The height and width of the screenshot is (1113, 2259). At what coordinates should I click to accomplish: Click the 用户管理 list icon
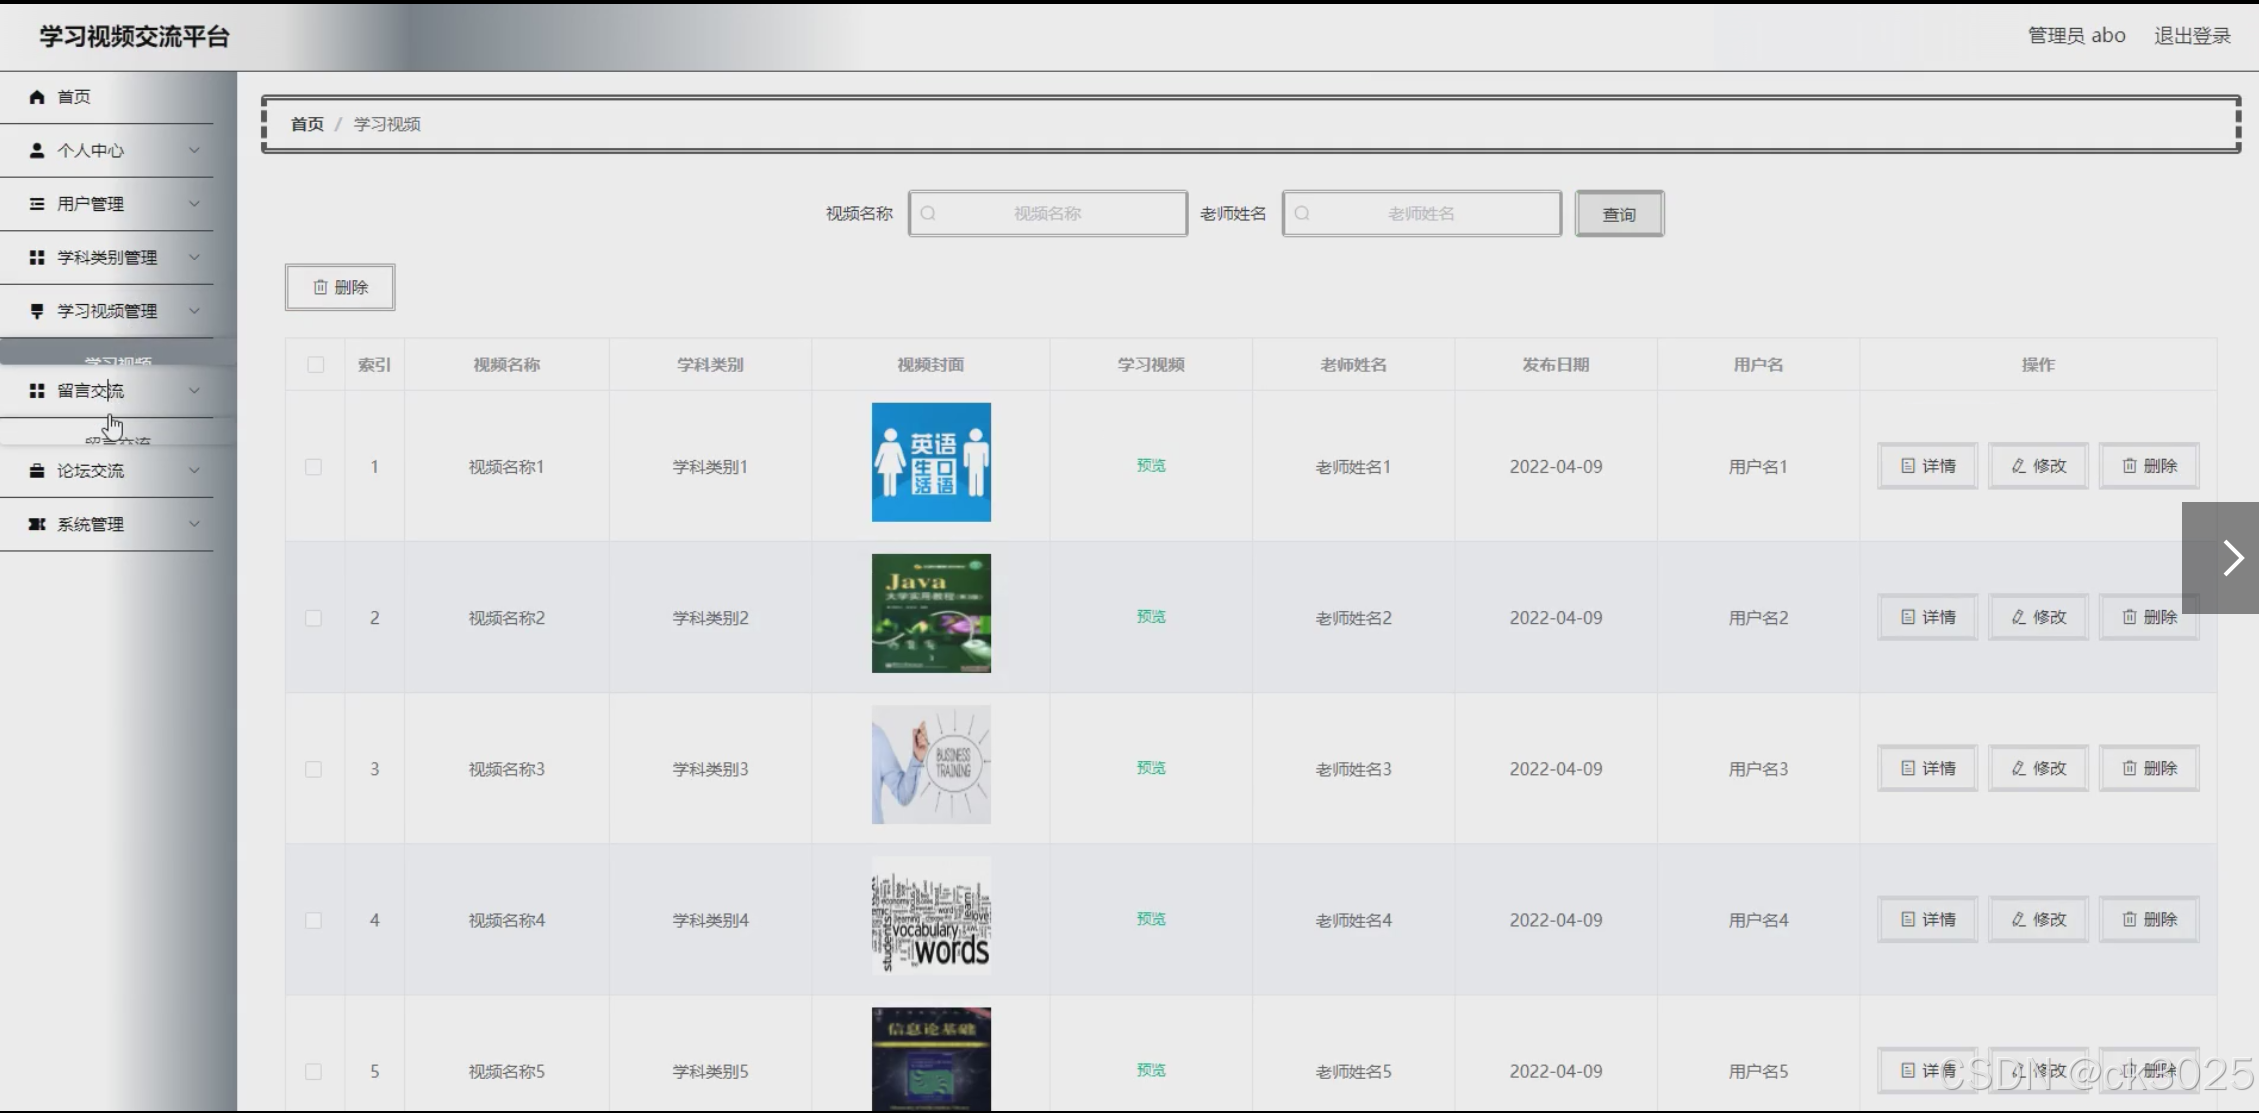[37, 204]
